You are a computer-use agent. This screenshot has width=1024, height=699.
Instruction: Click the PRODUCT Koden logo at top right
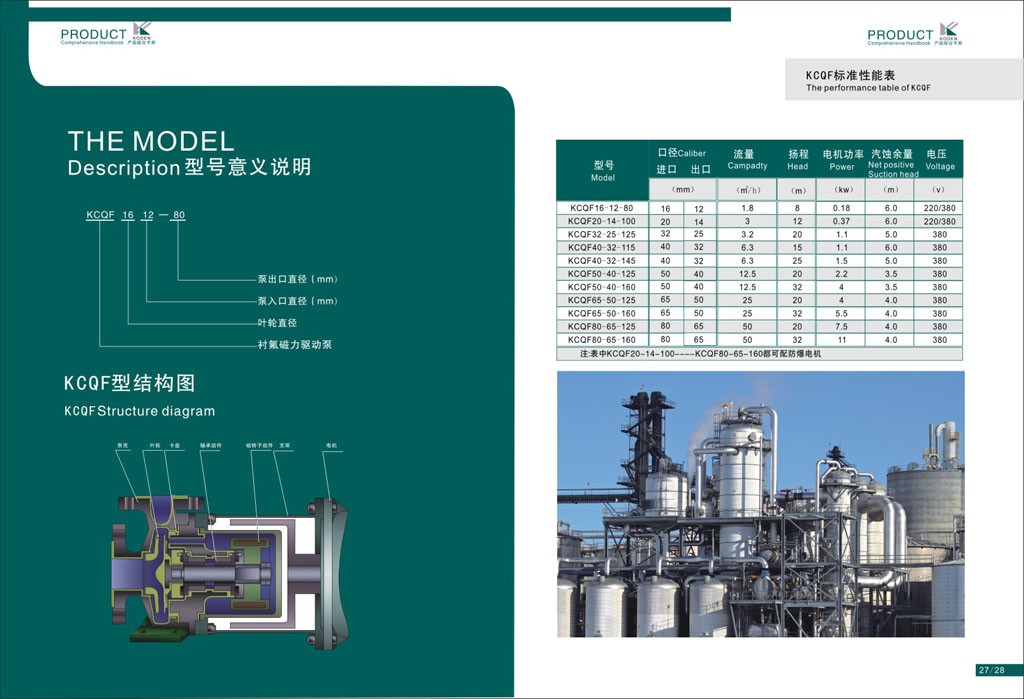[x=913, y=35]
